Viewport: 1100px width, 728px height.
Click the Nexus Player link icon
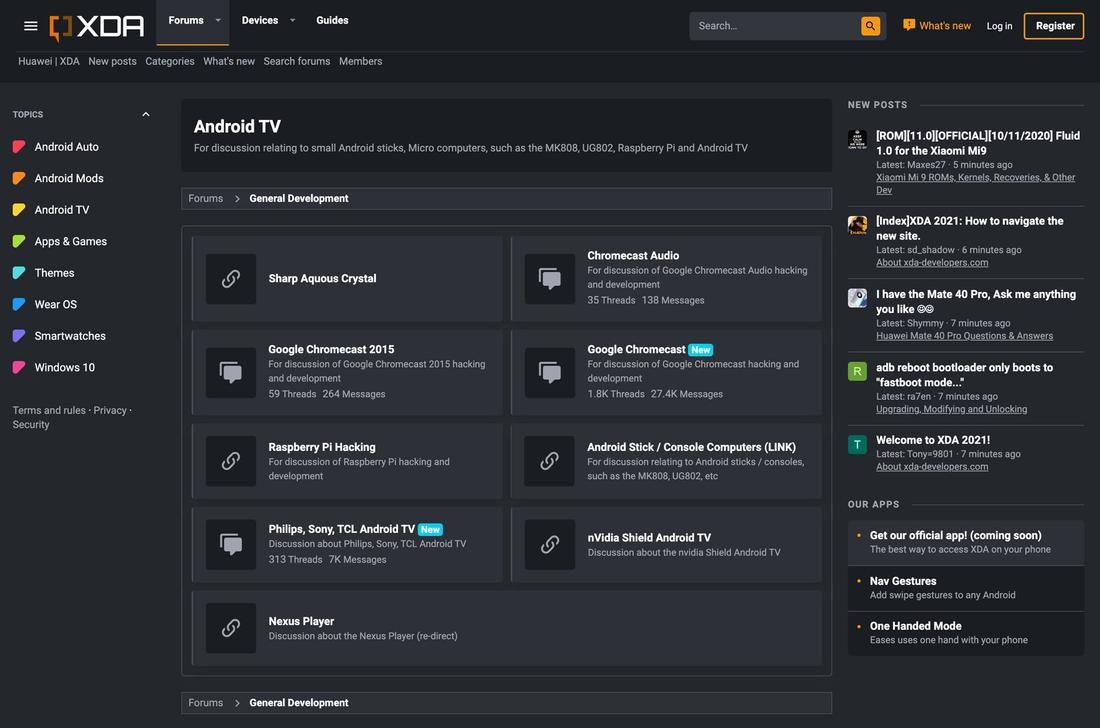230,627
